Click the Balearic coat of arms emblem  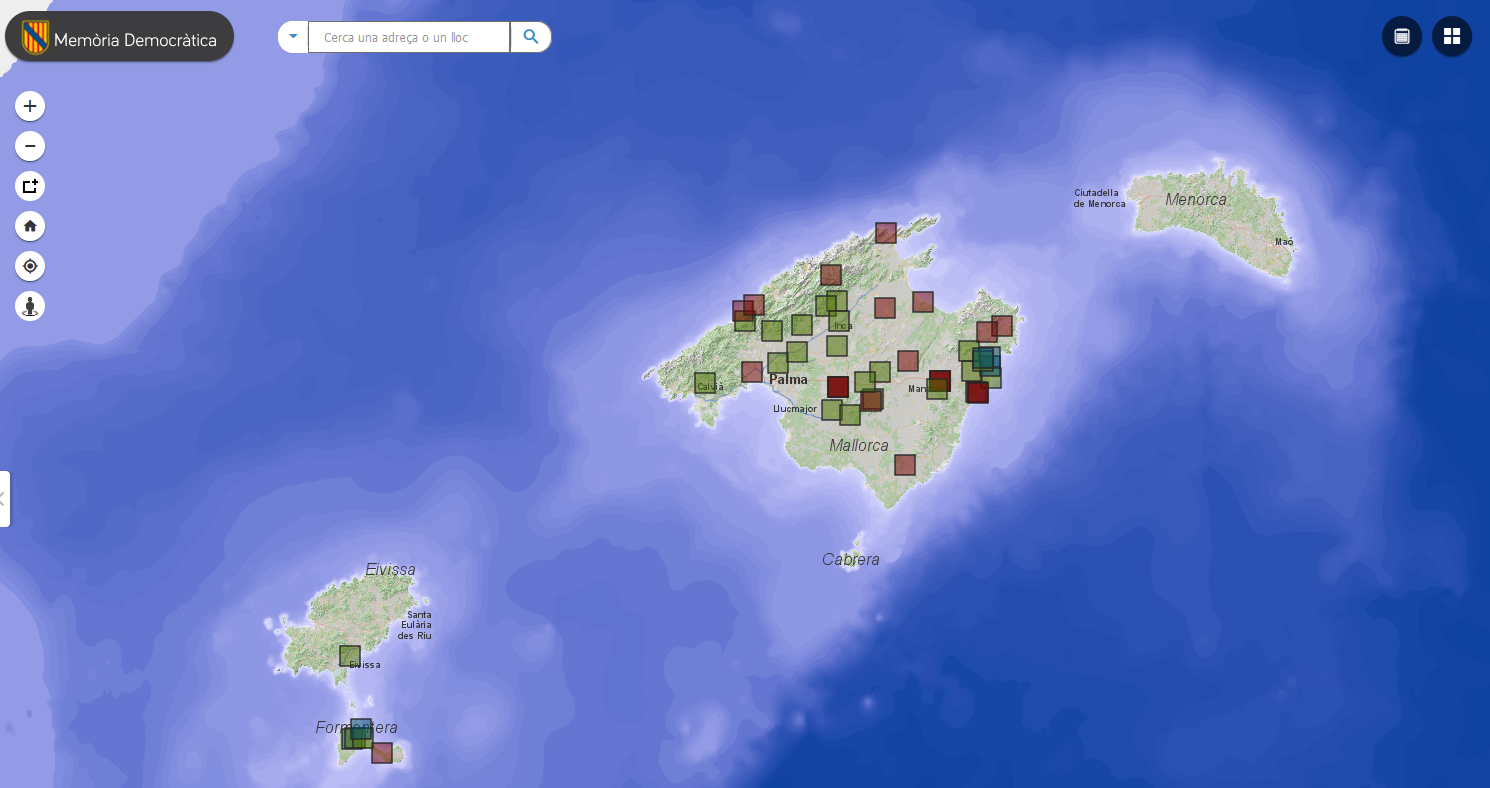pyautogui.click(x=34, y=36)
